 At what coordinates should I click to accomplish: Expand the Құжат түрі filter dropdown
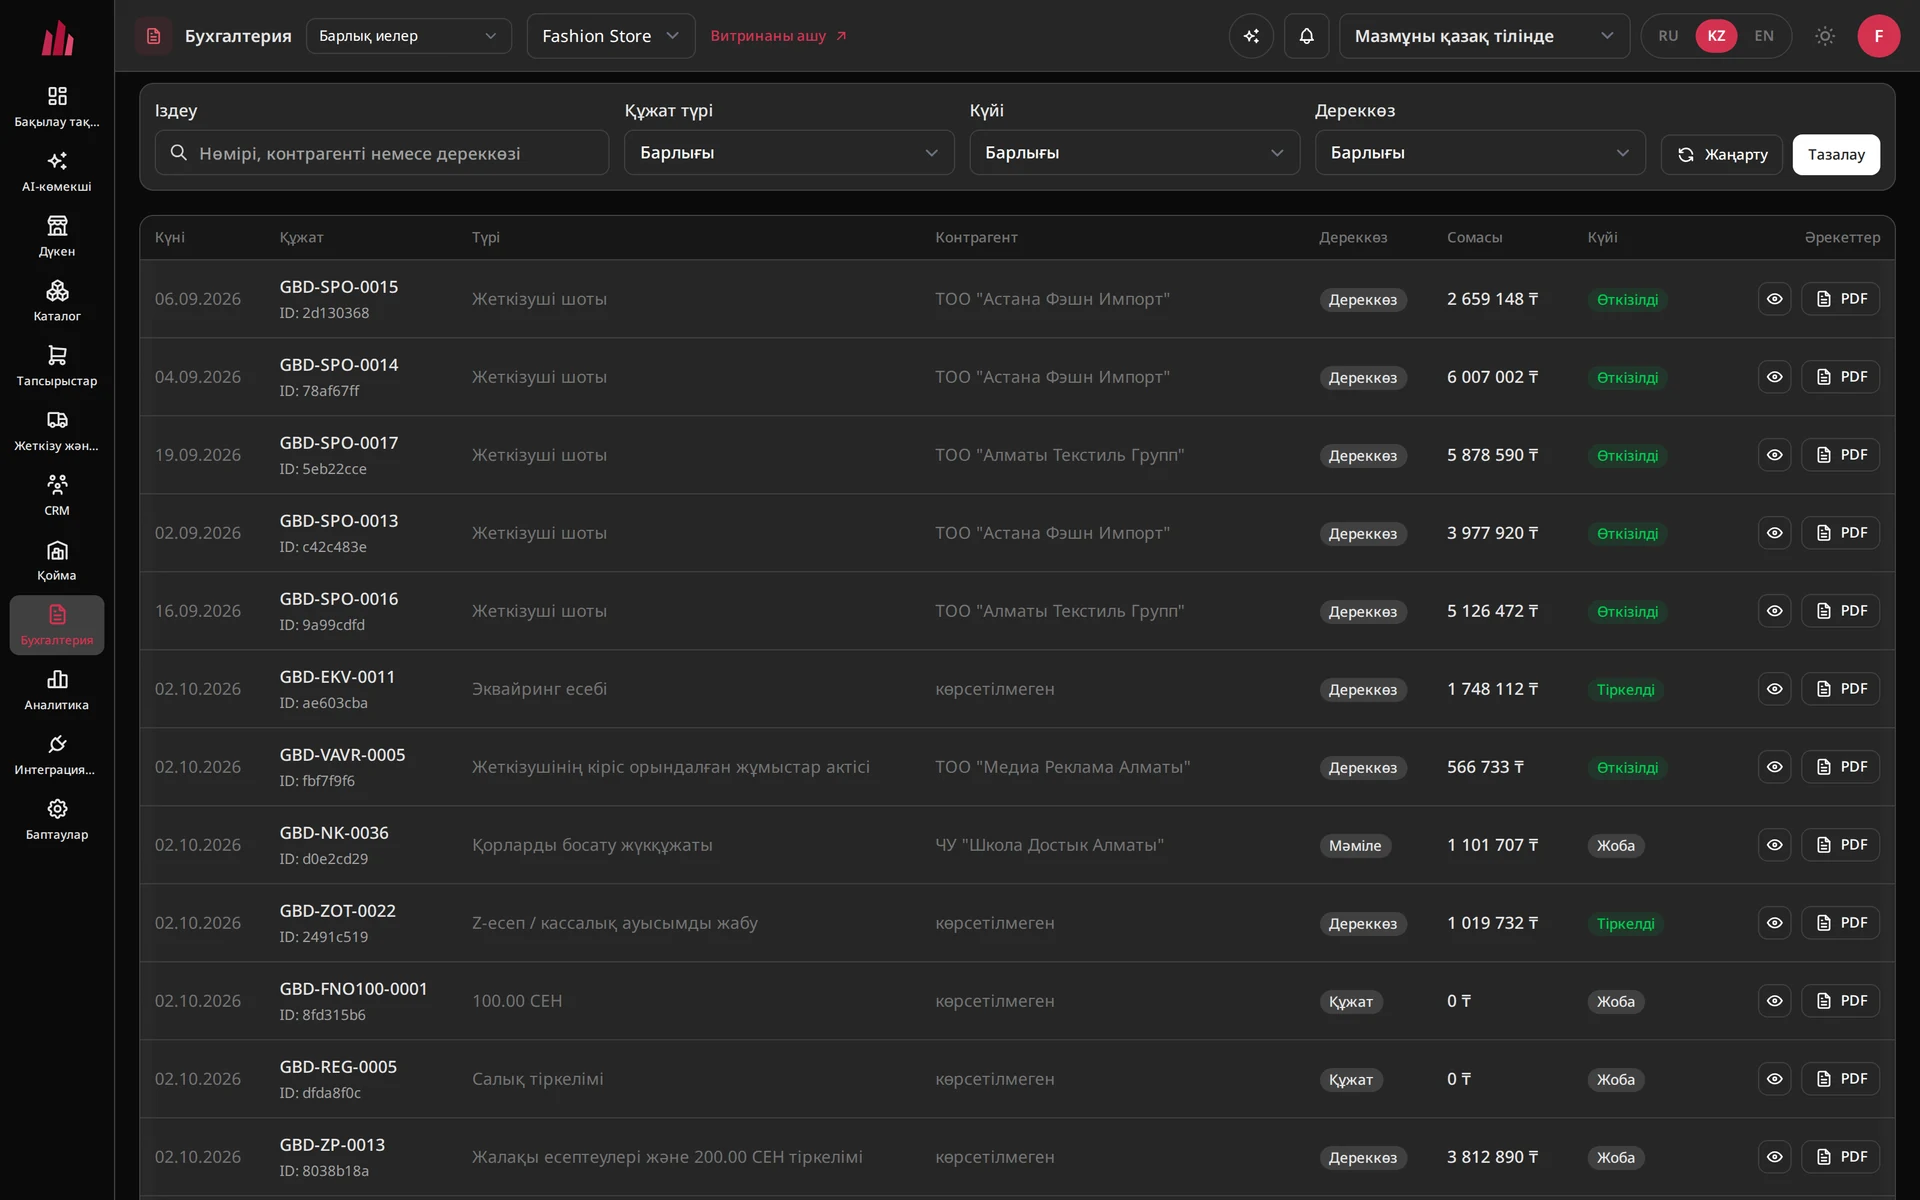(789, 153)
